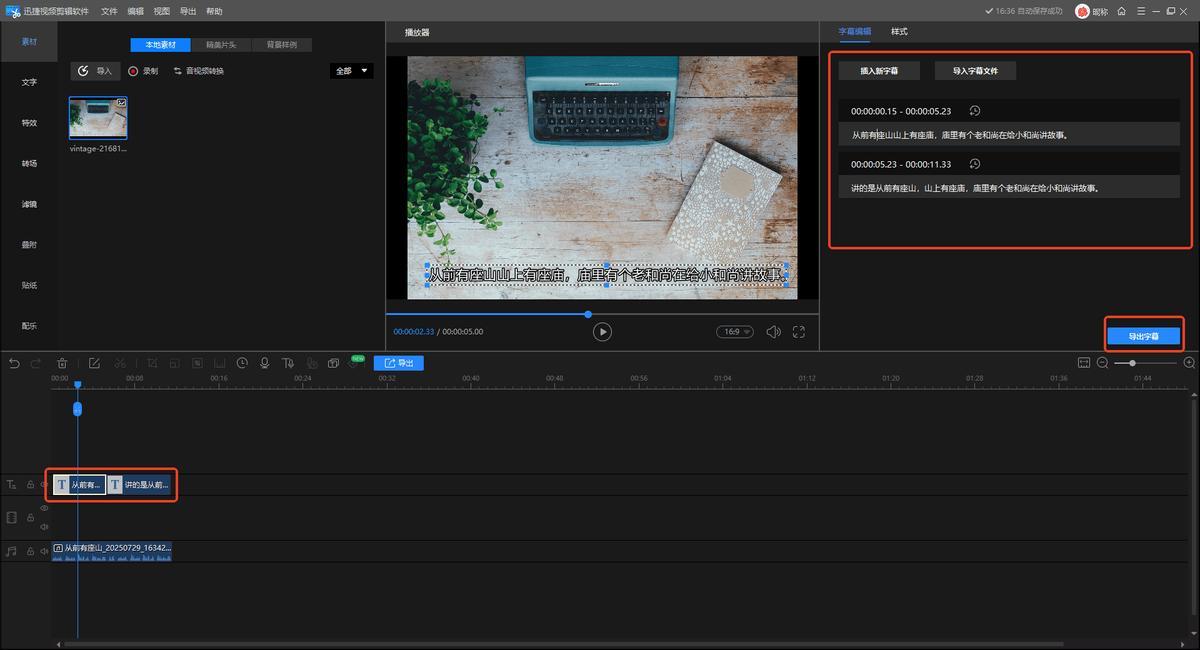The width and height of the screenshot is (1200, 650).
Task: Click the home icon in title bar
Action: (x=1122, y=11)
